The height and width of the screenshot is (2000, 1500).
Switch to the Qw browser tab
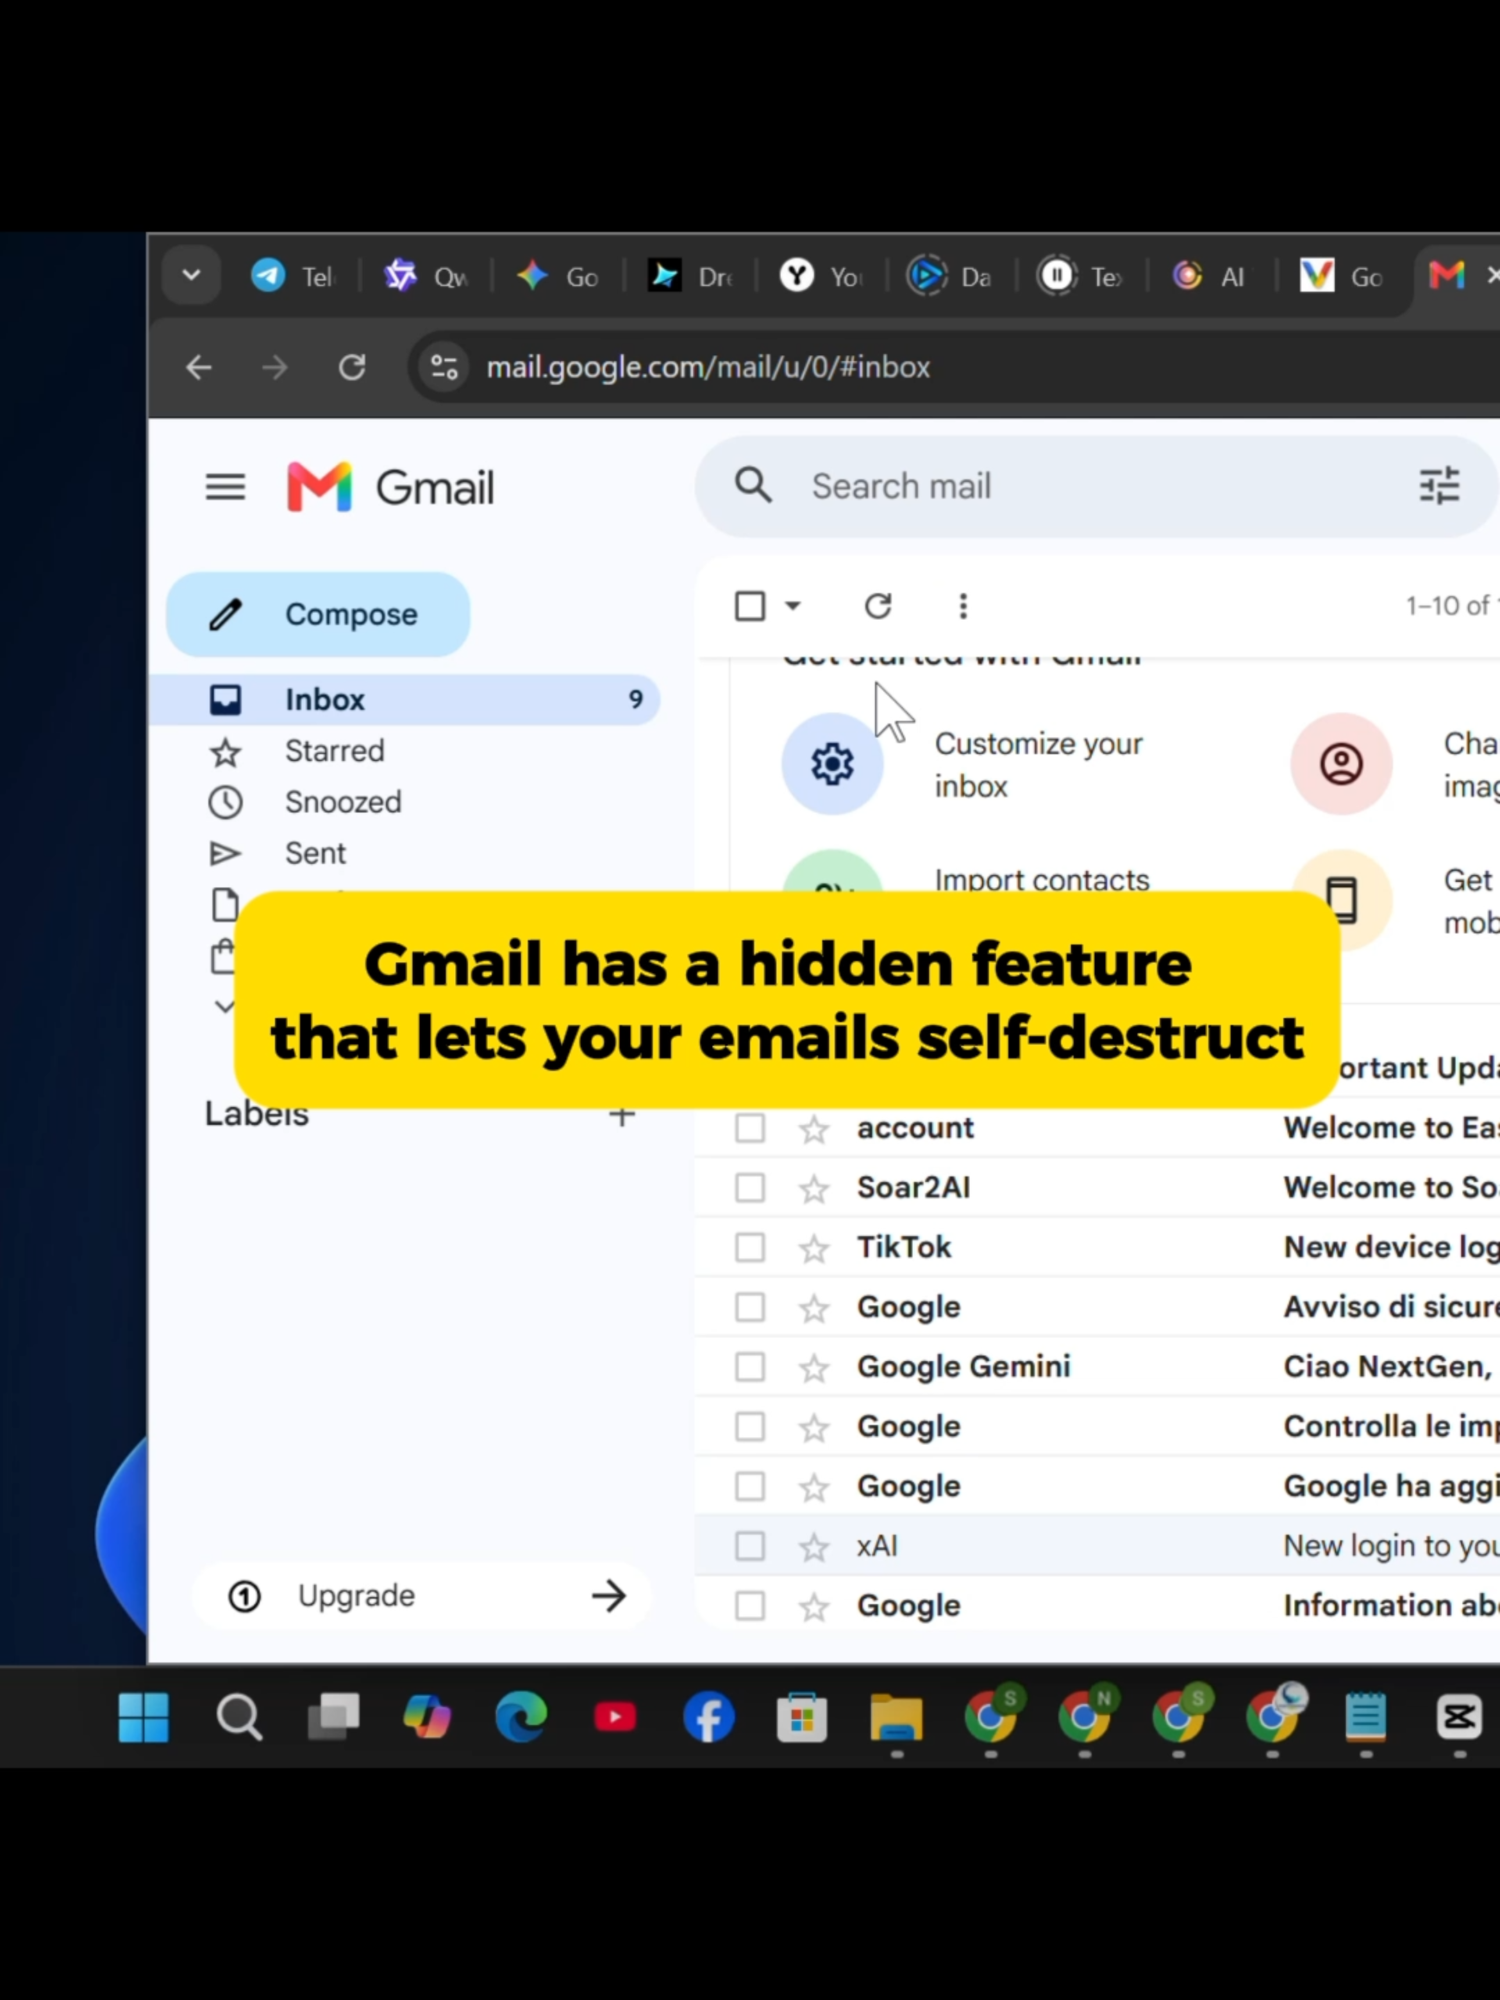click(x=426, y=276)
